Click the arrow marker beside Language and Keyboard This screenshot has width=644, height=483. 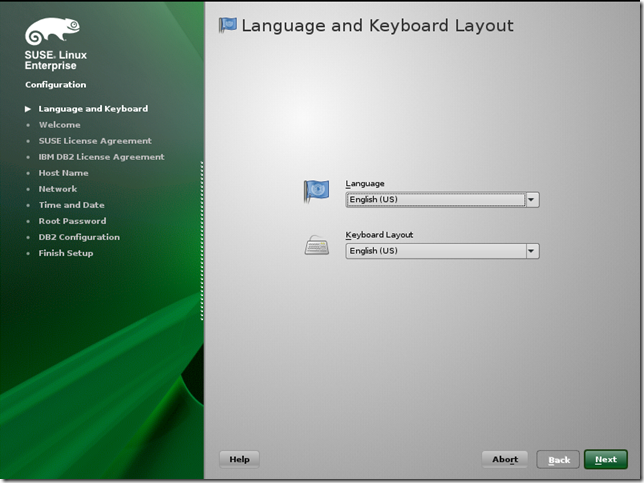click(28, 109)
